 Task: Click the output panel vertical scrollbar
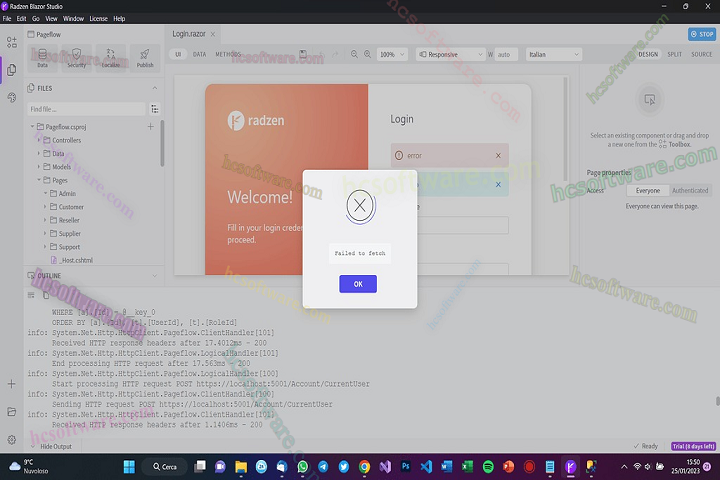pos(717,401)
